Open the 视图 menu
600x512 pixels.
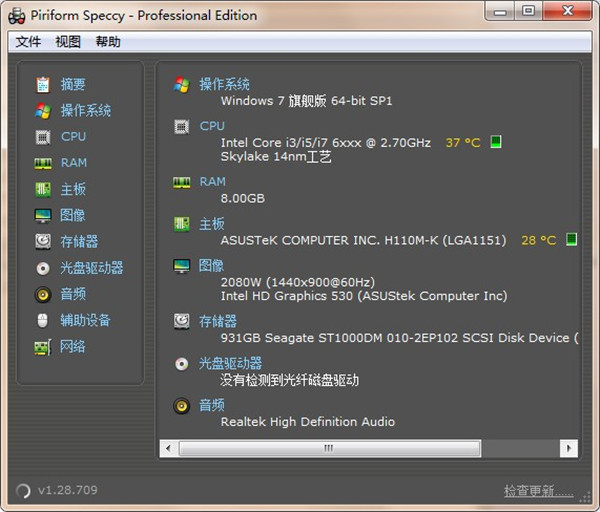tap(68, 41)
